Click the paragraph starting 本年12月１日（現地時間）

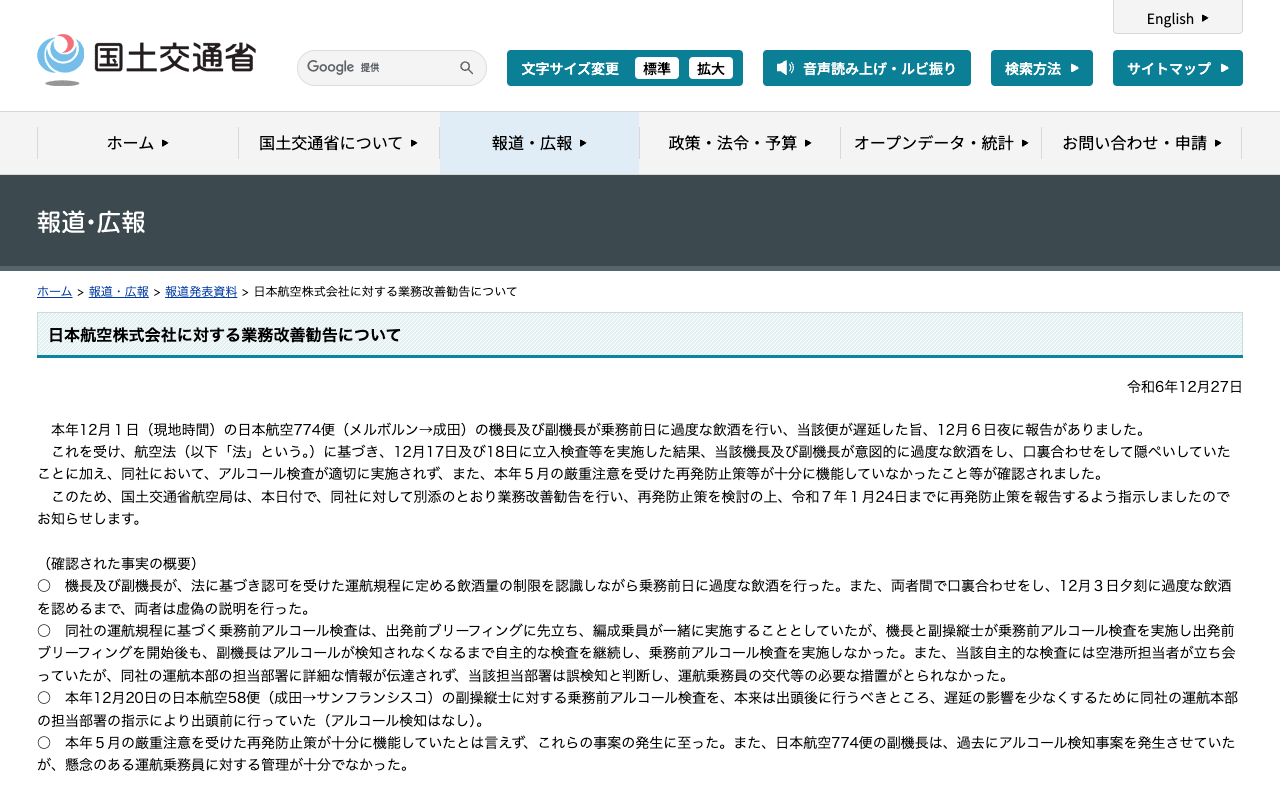point(598,430)
